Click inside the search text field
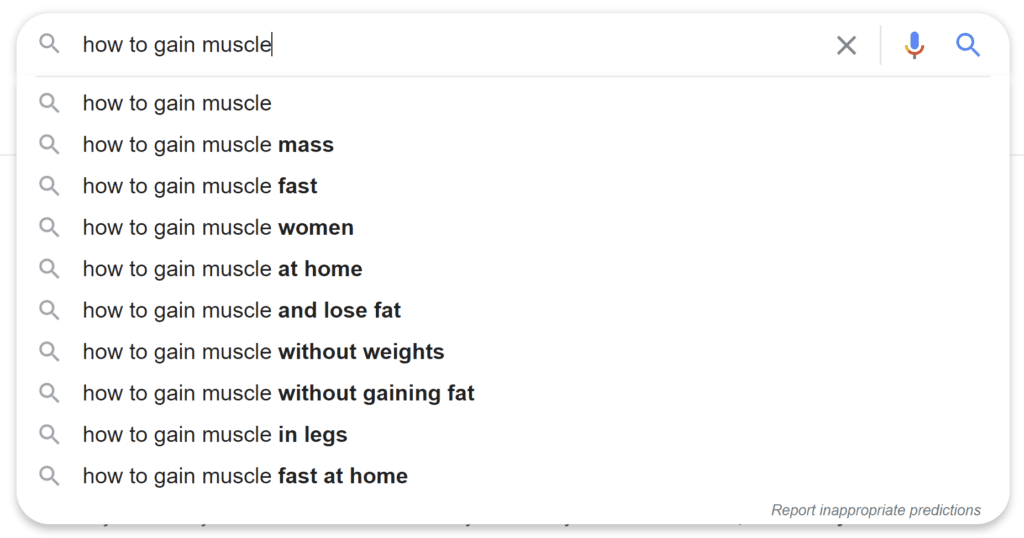This screenshot has width=1024, height=538. click(451, 44)
